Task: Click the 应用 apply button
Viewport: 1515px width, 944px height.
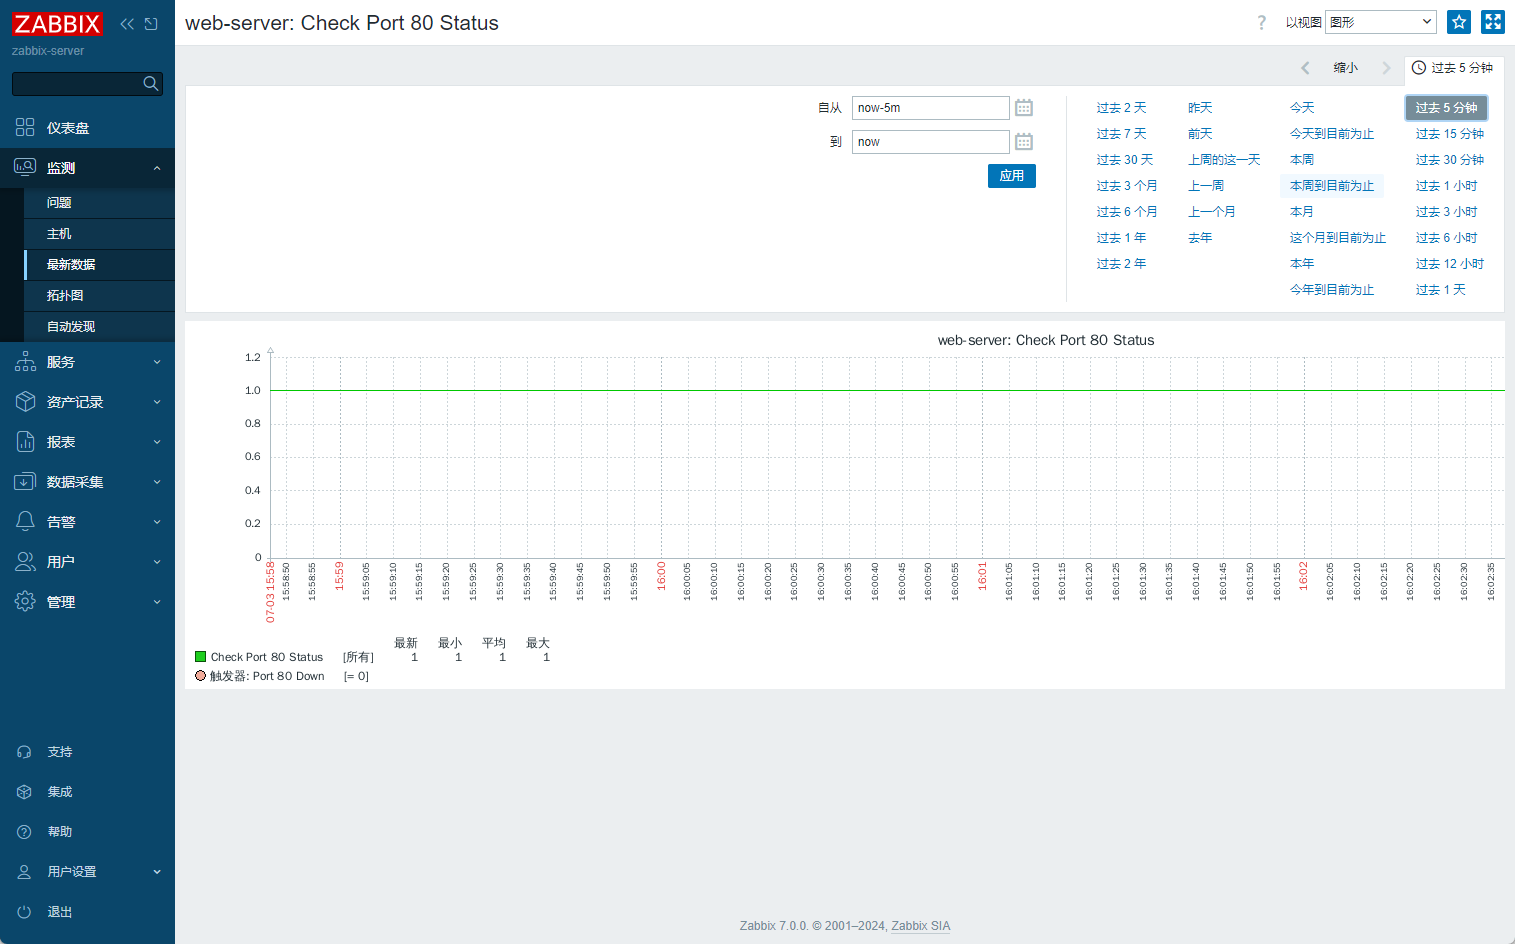Action: [1012, 176]
